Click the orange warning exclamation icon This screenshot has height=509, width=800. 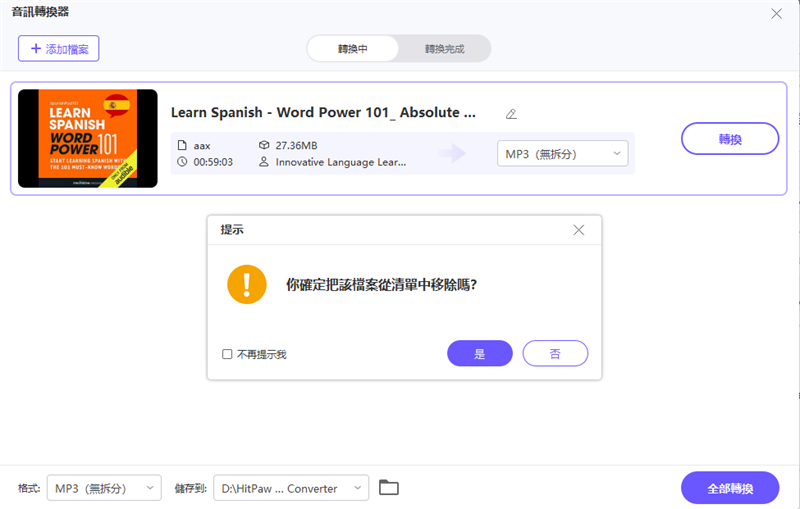(247, 285)
